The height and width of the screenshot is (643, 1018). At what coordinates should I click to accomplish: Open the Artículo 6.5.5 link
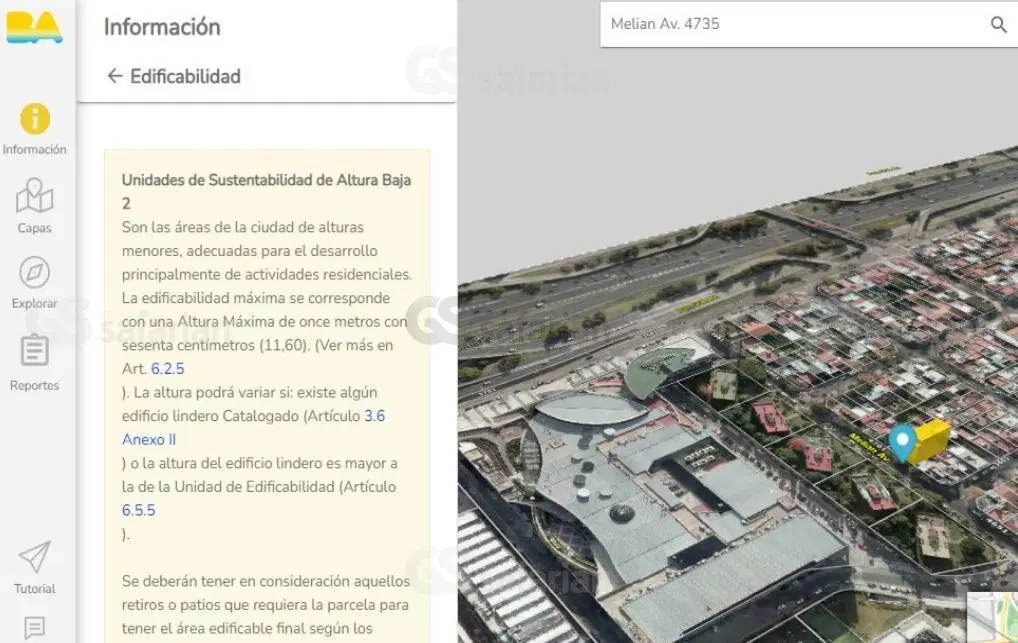pyautogui.click(x=138, y=511)
